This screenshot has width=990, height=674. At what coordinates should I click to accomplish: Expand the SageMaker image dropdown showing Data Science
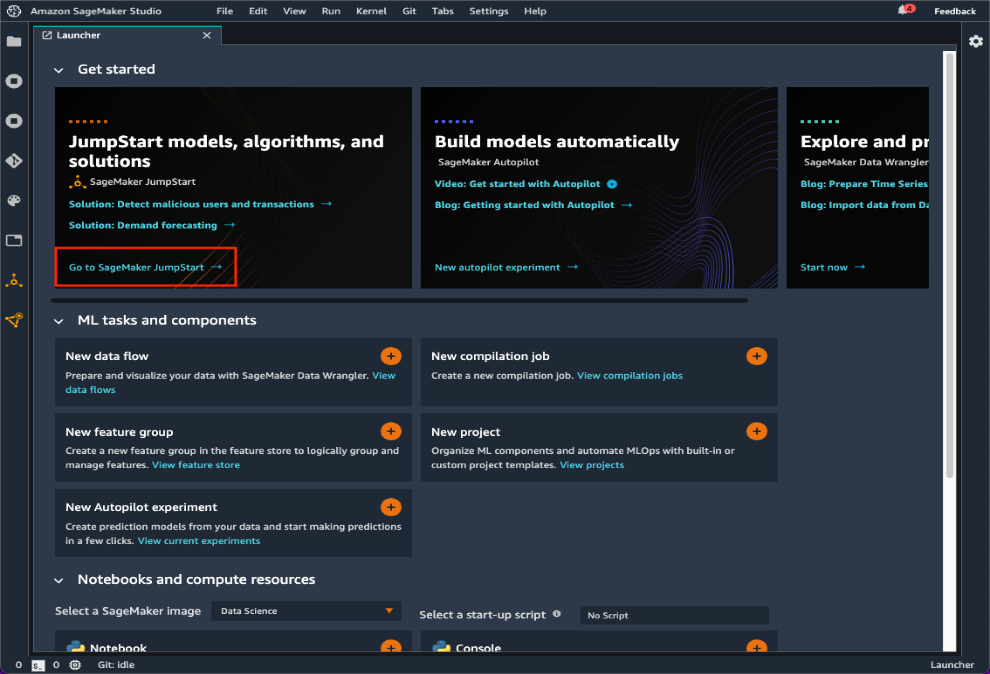coord(305,610)
